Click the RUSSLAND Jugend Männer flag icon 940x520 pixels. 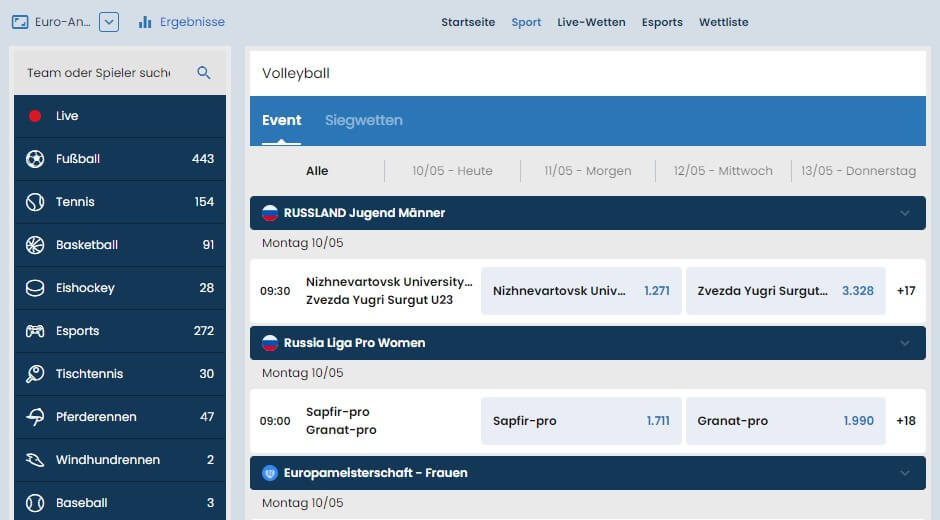[x=270, y=213]
